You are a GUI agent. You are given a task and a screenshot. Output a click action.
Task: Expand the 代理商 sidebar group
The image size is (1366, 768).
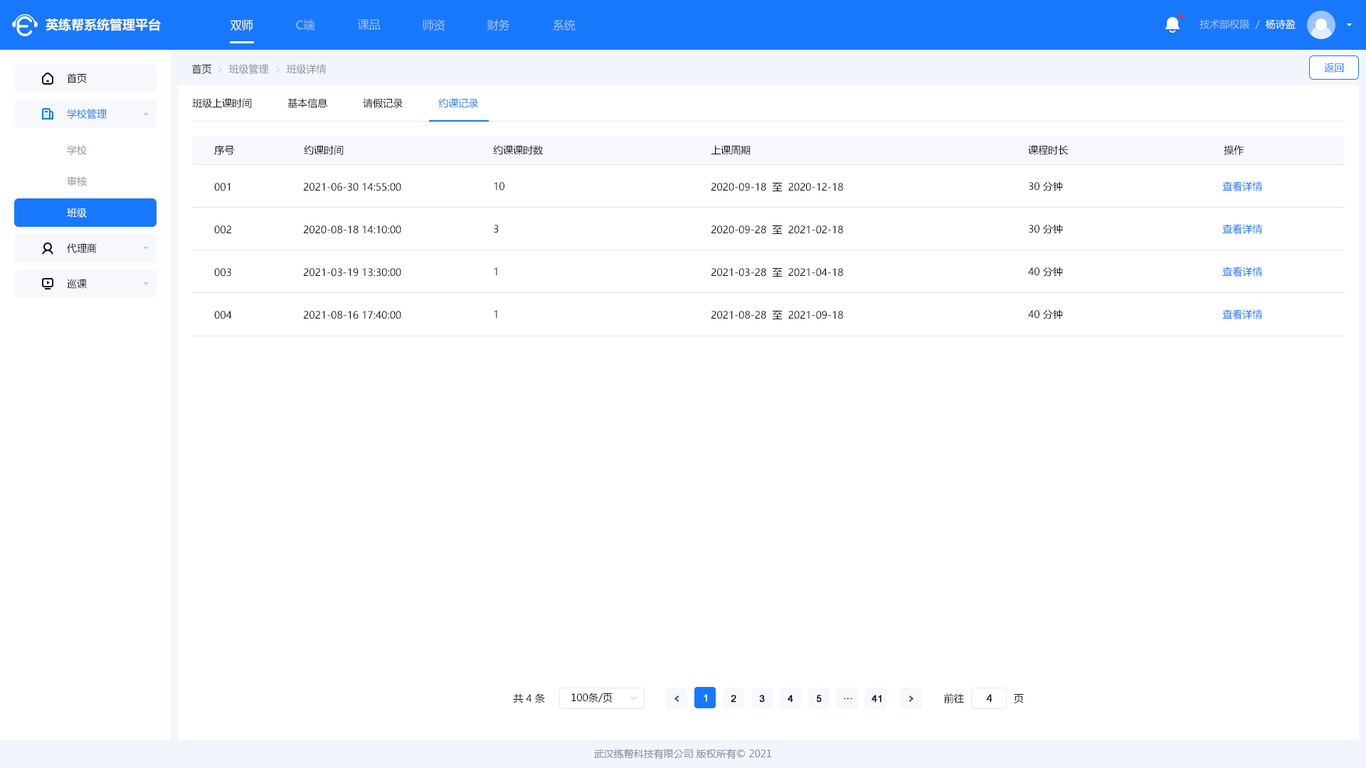pos(146,248)
